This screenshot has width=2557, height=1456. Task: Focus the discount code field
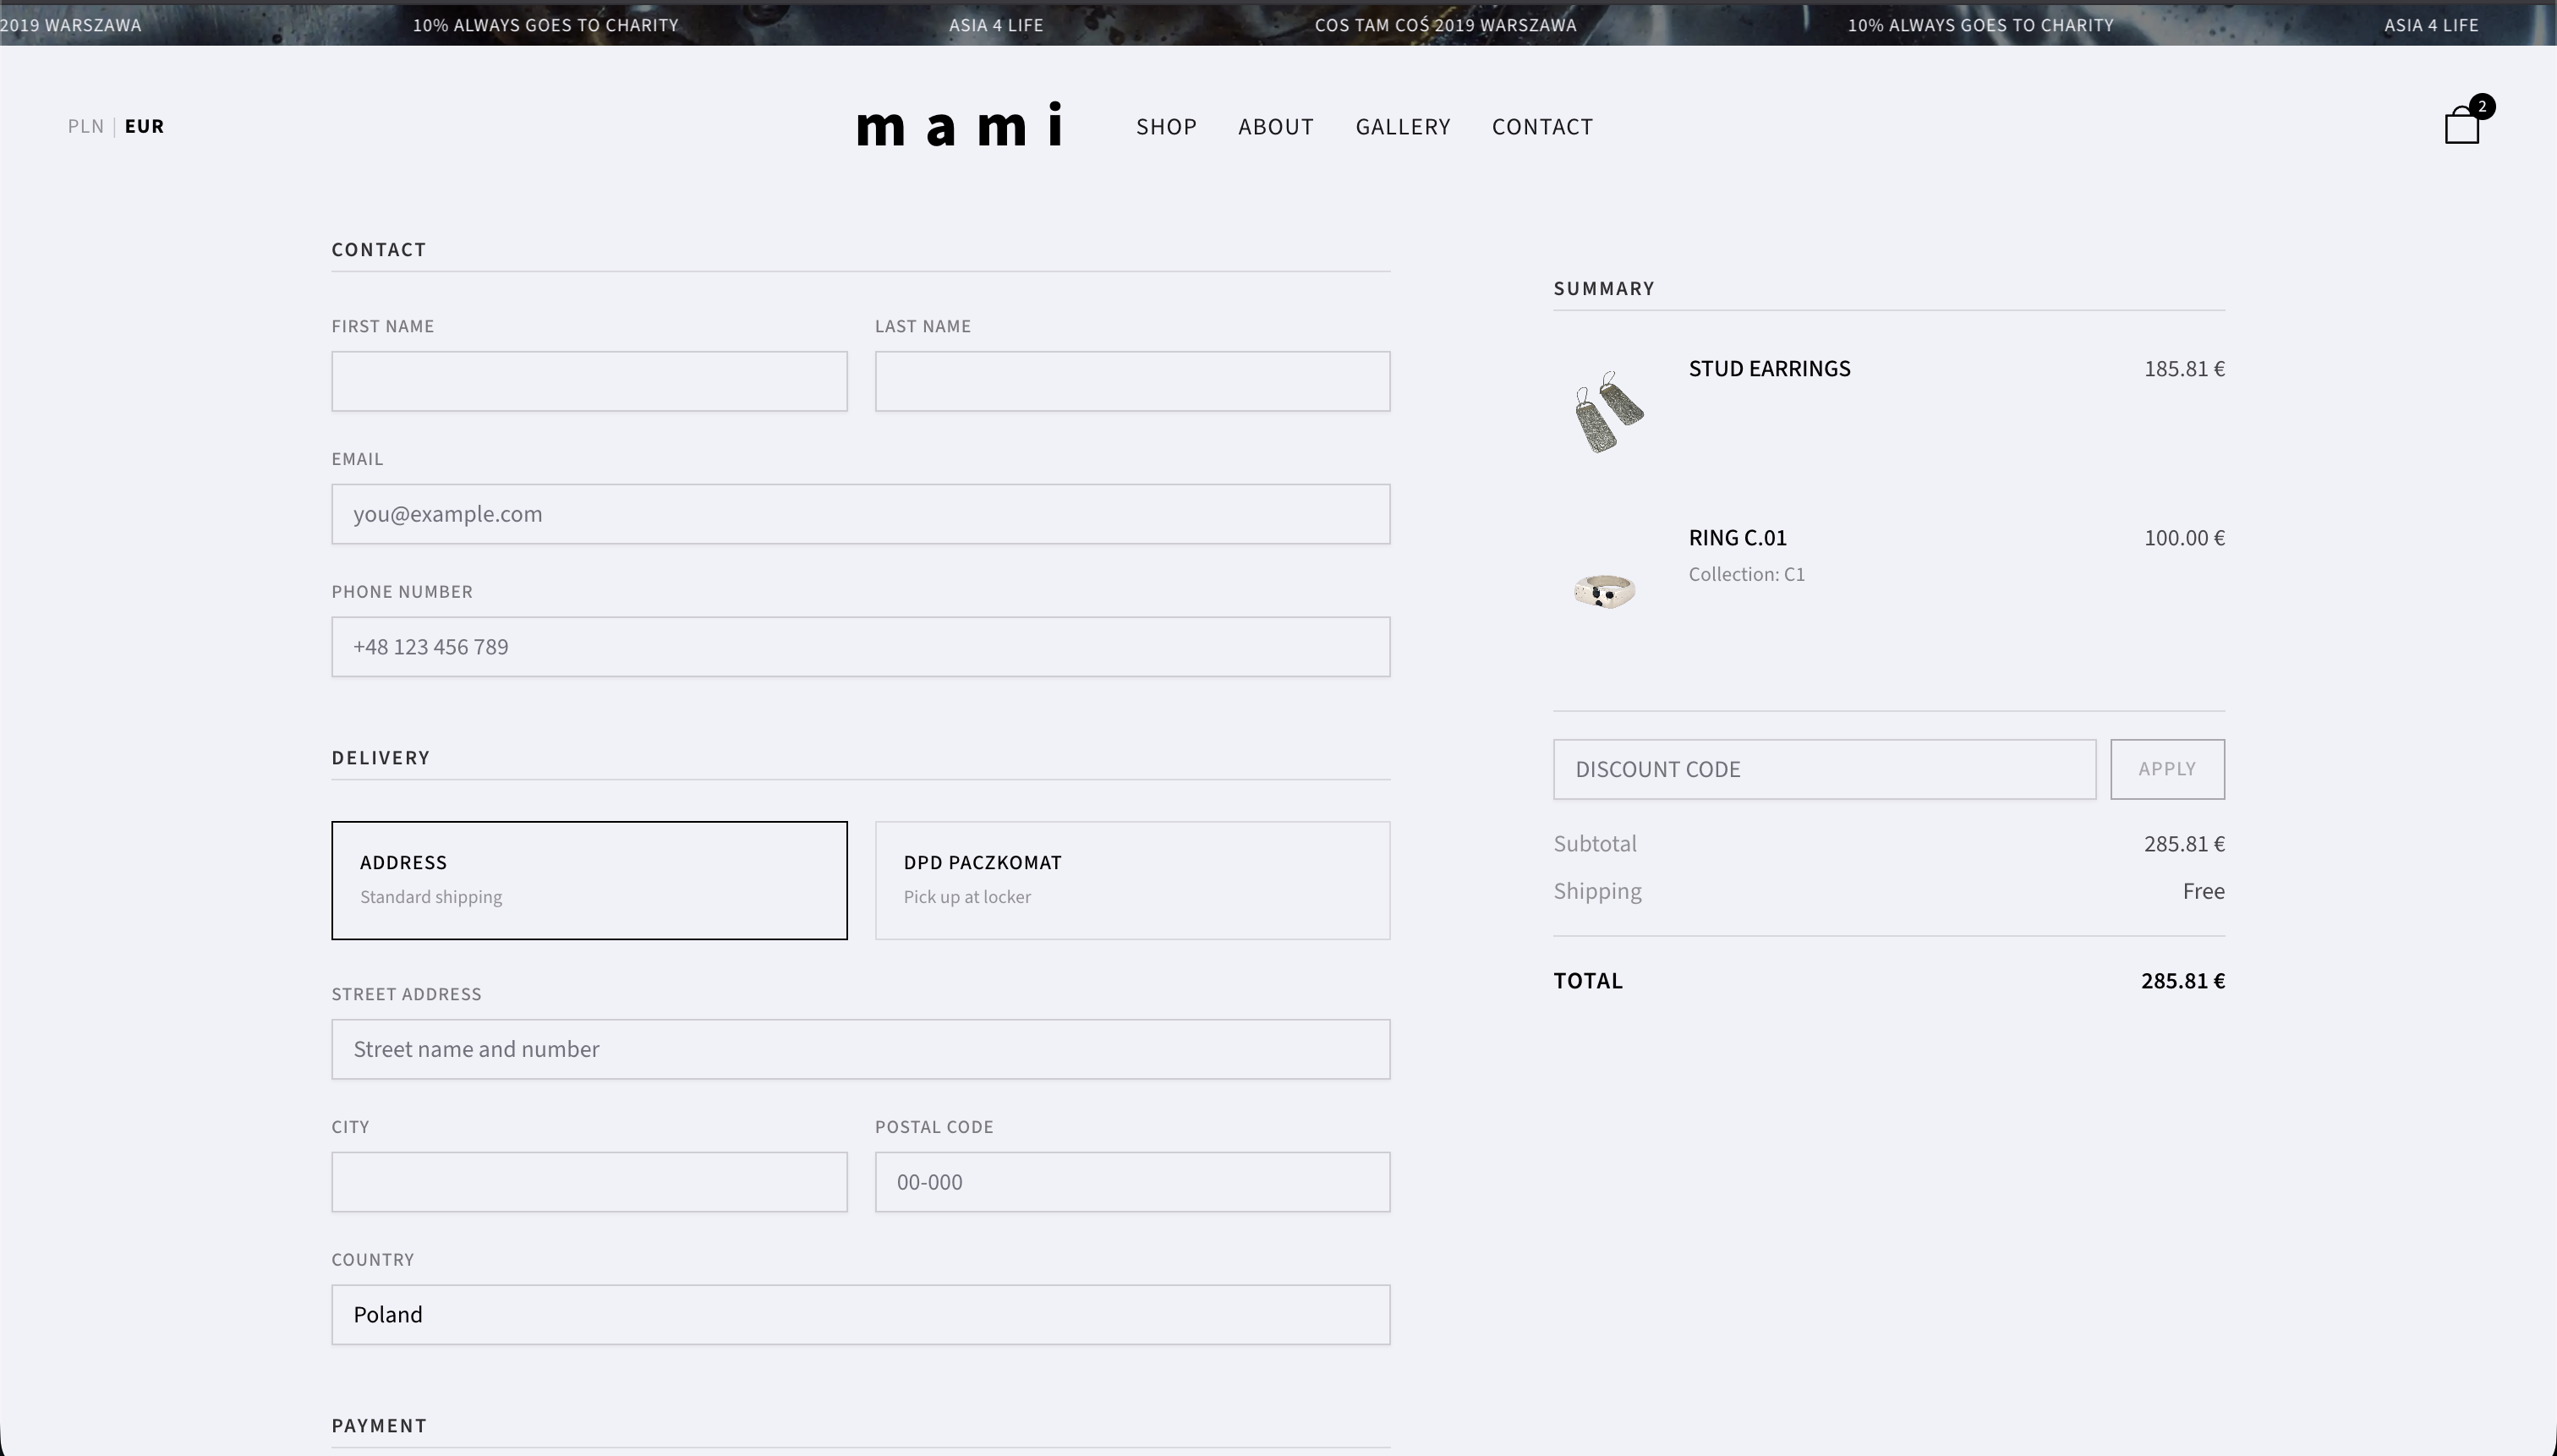point(1825,769)
